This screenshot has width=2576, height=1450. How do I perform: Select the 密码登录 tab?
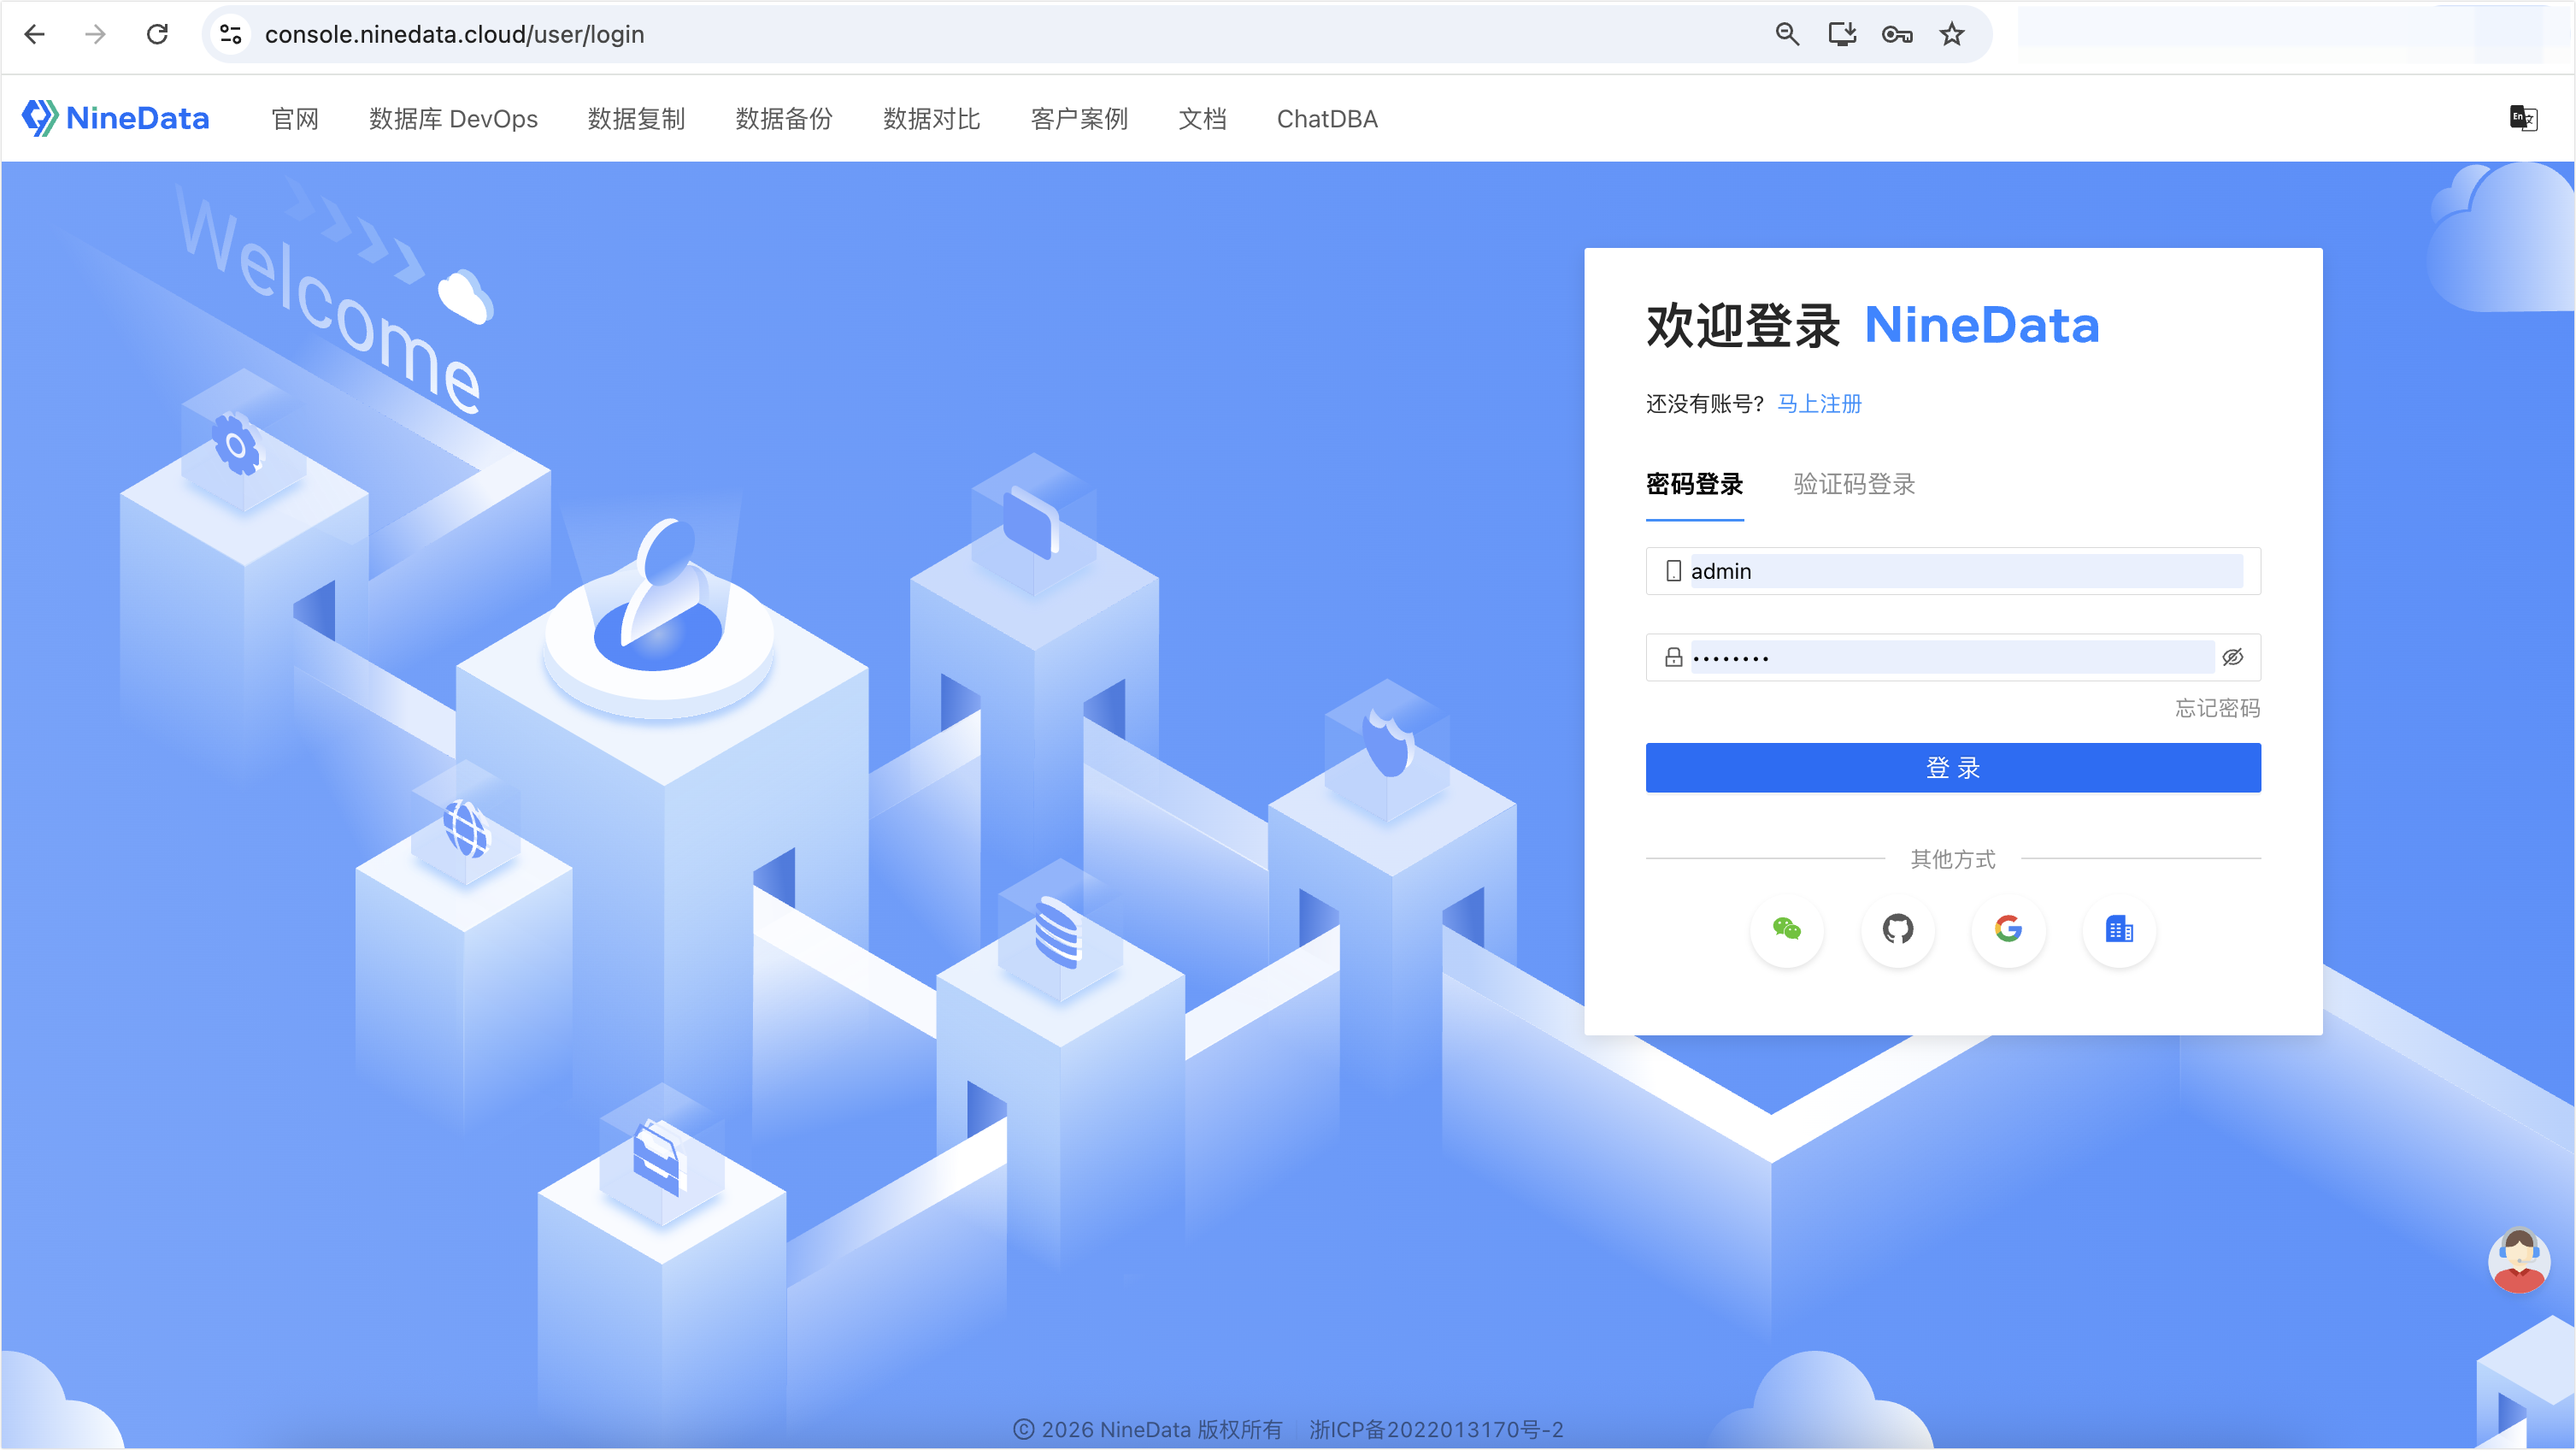click(1694, 484)
